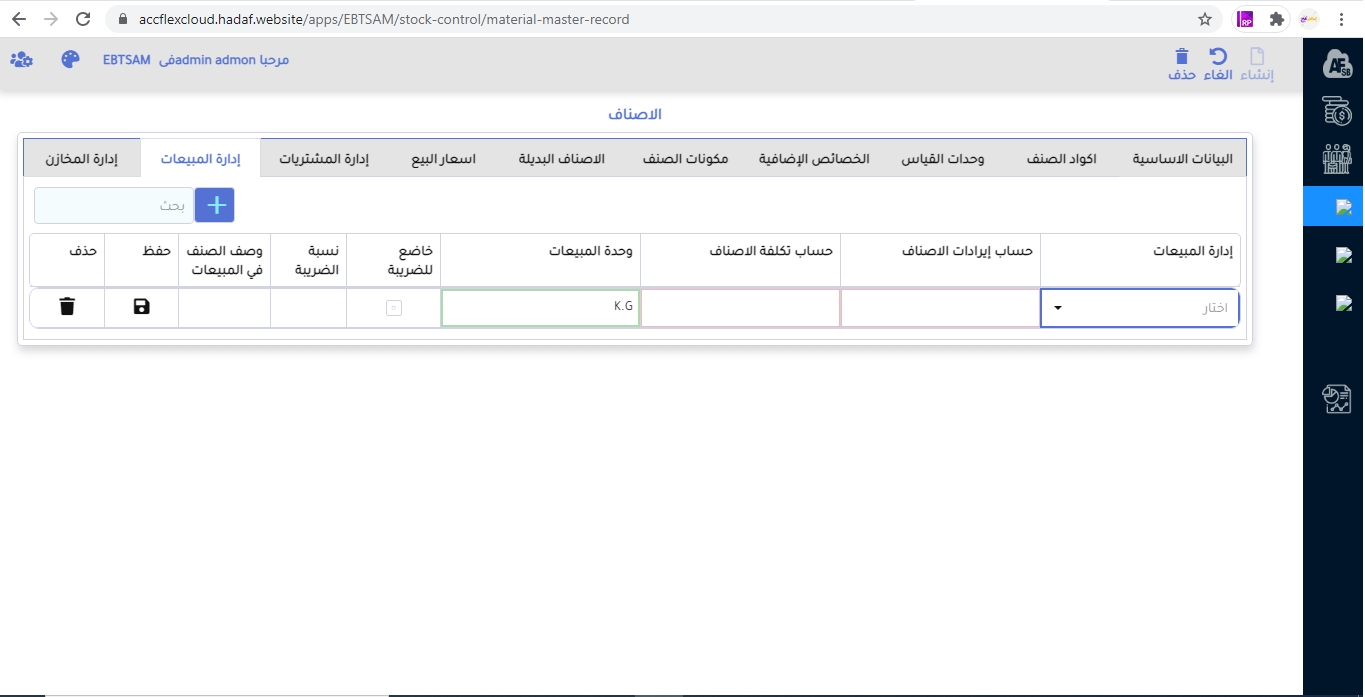Click the الغاء cancel undo button
Image resolution: width=1365 pixels, height=697 pixels.
click(1217, 65)
